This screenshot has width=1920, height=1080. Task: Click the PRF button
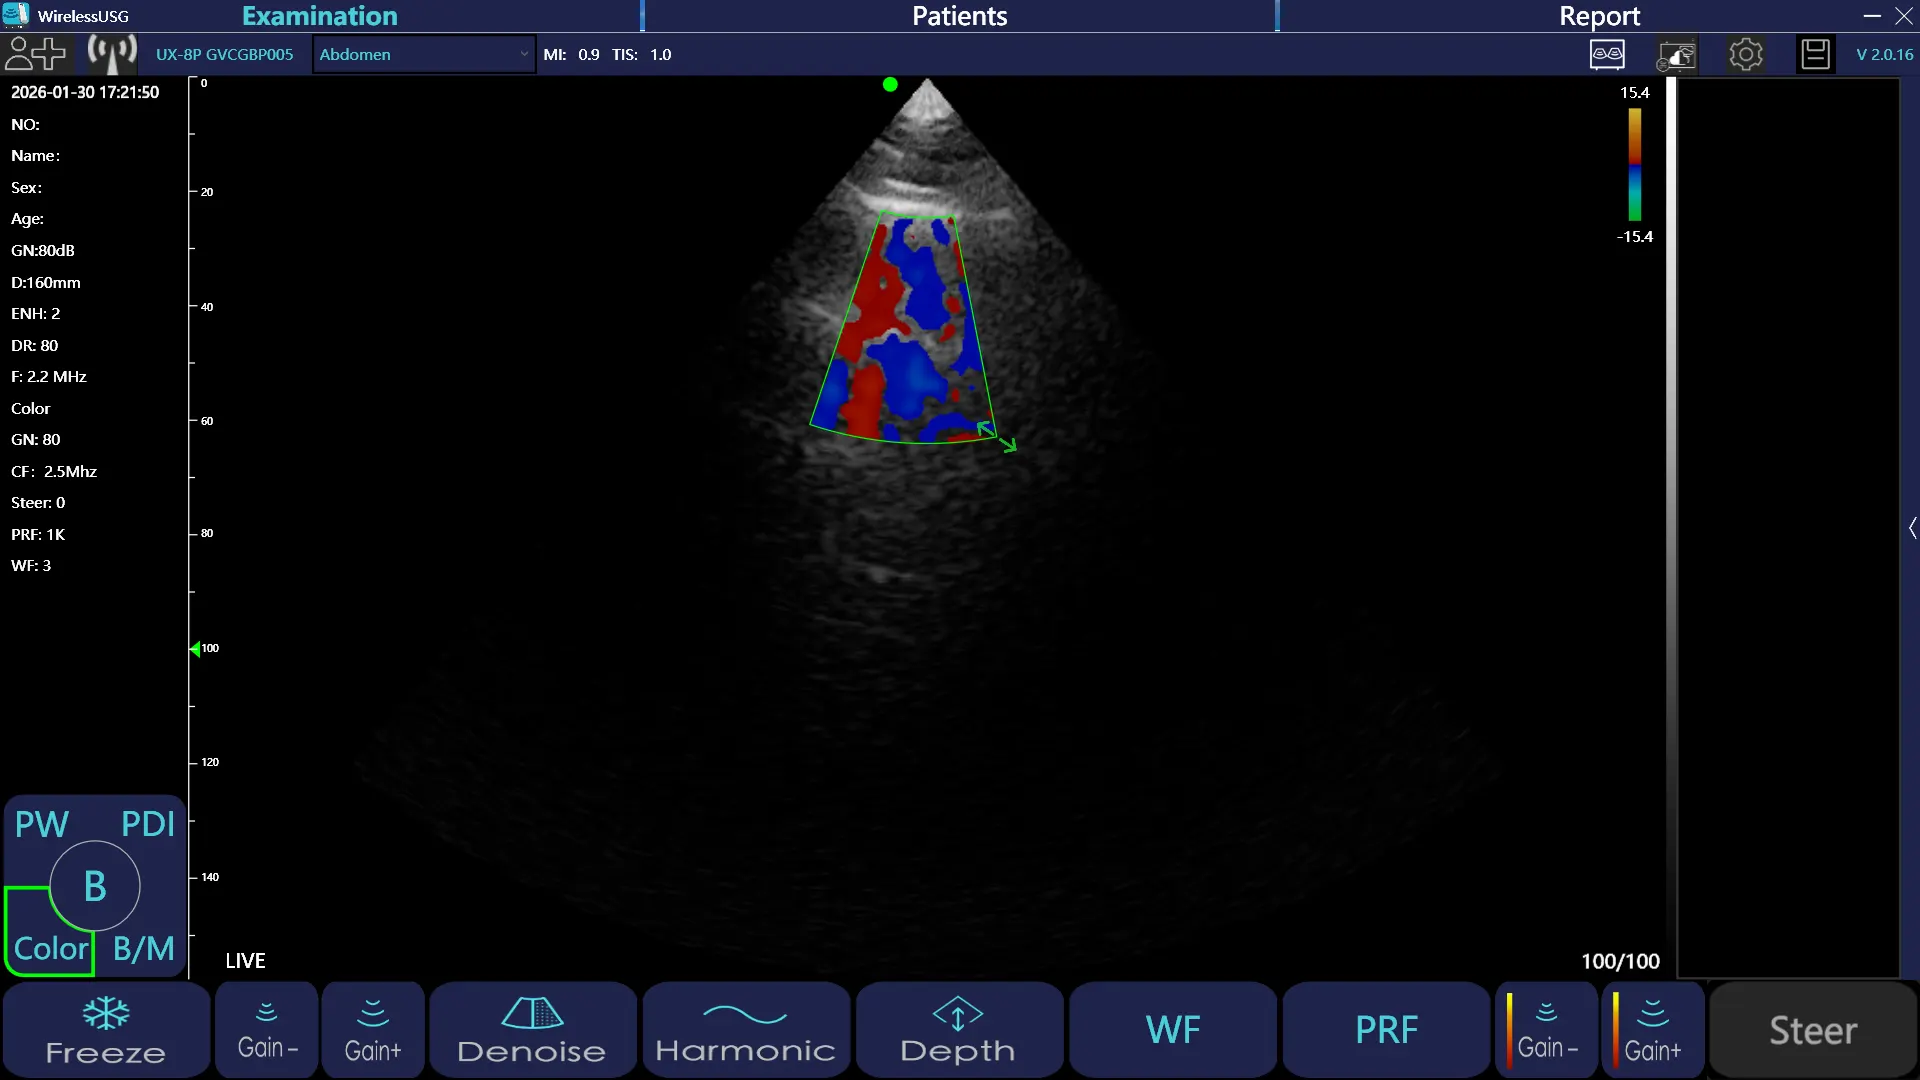click(x=1386, y=1030)
